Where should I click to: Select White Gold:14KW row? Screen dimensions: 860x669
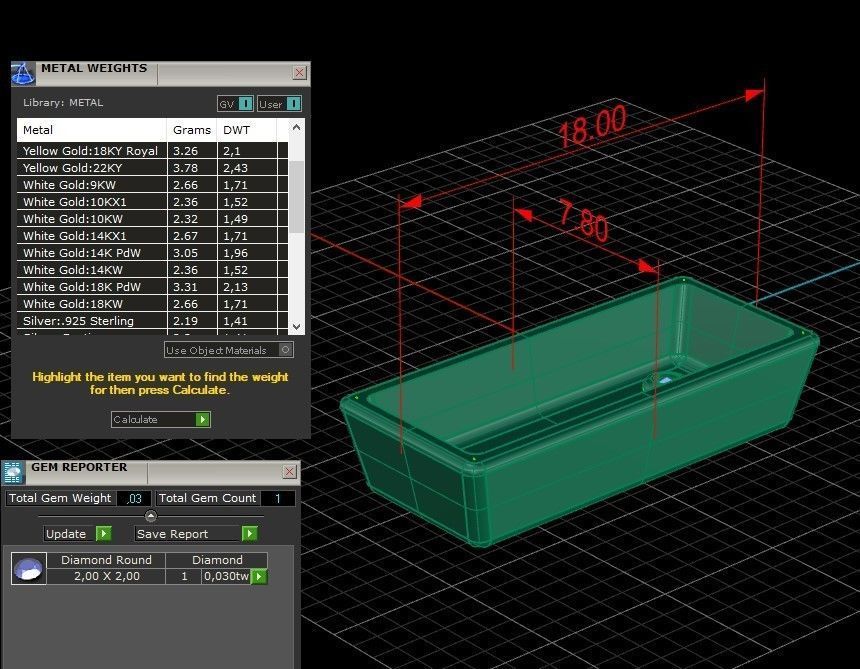tap(152, 270)
